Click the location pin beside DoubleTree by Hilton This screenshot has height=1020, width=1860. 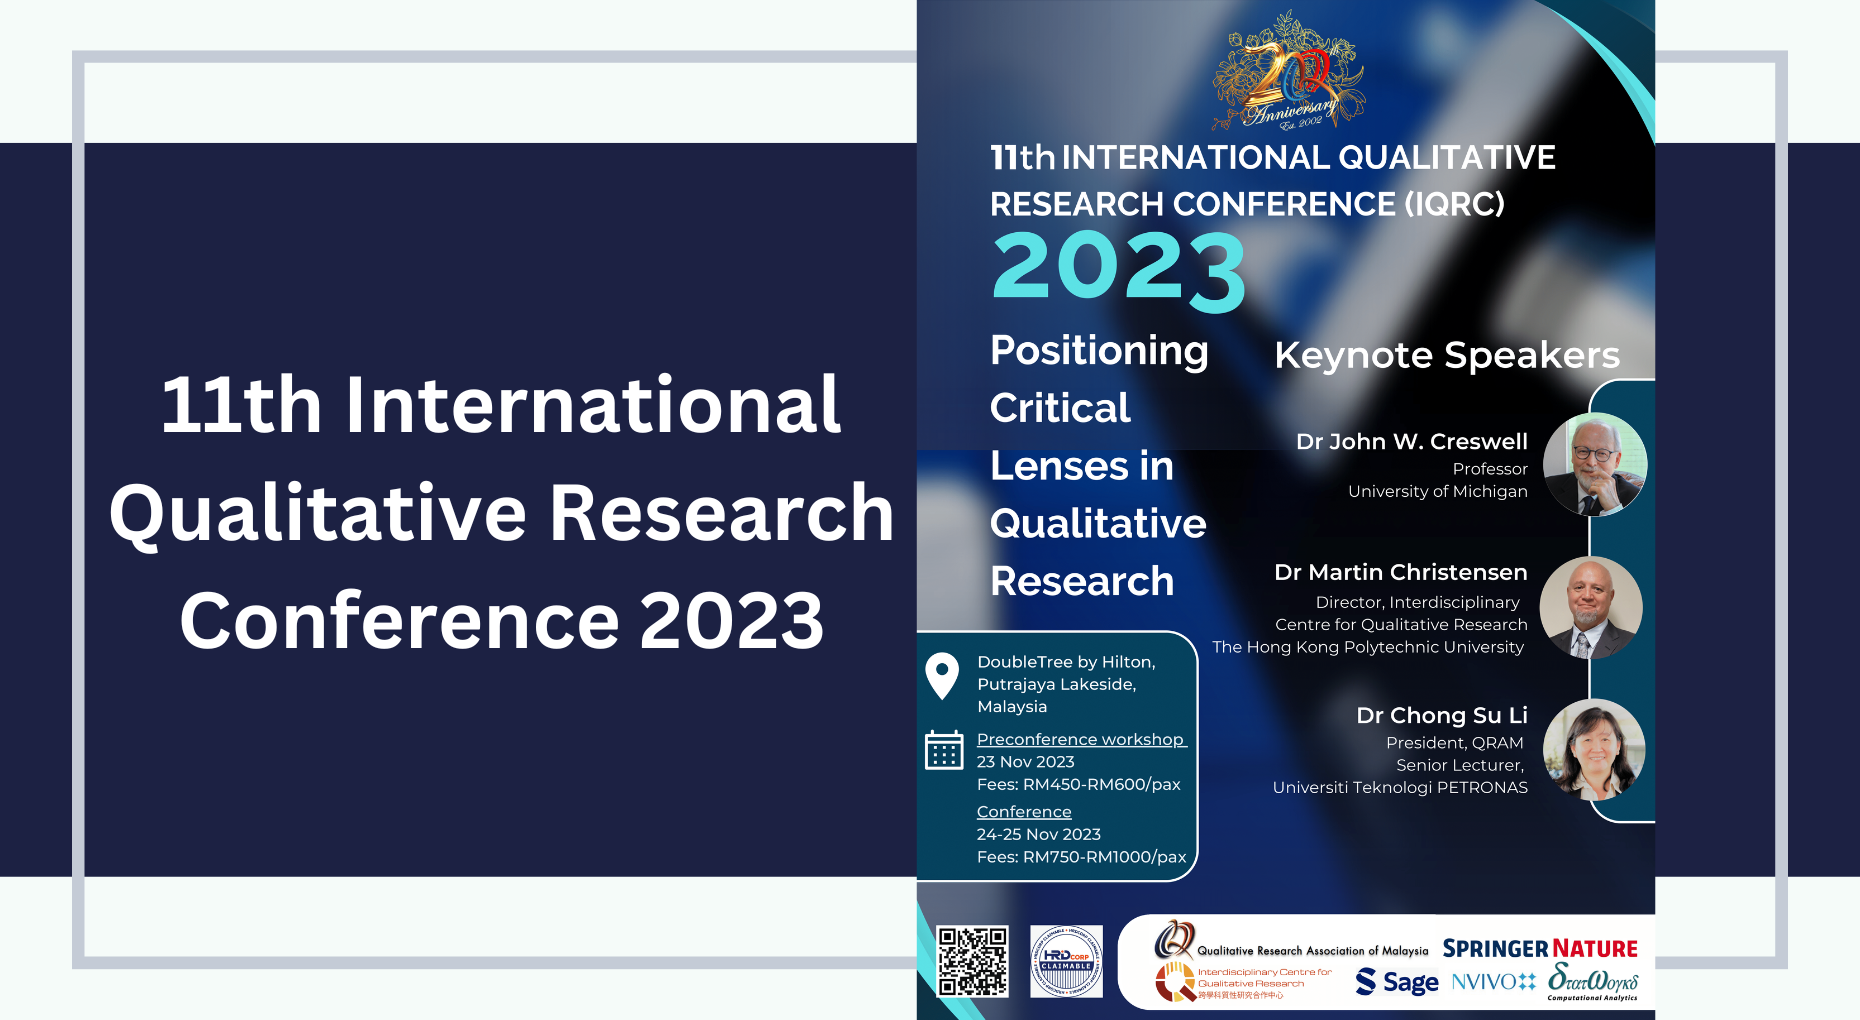pyautogui.click(x=941, y=675)
